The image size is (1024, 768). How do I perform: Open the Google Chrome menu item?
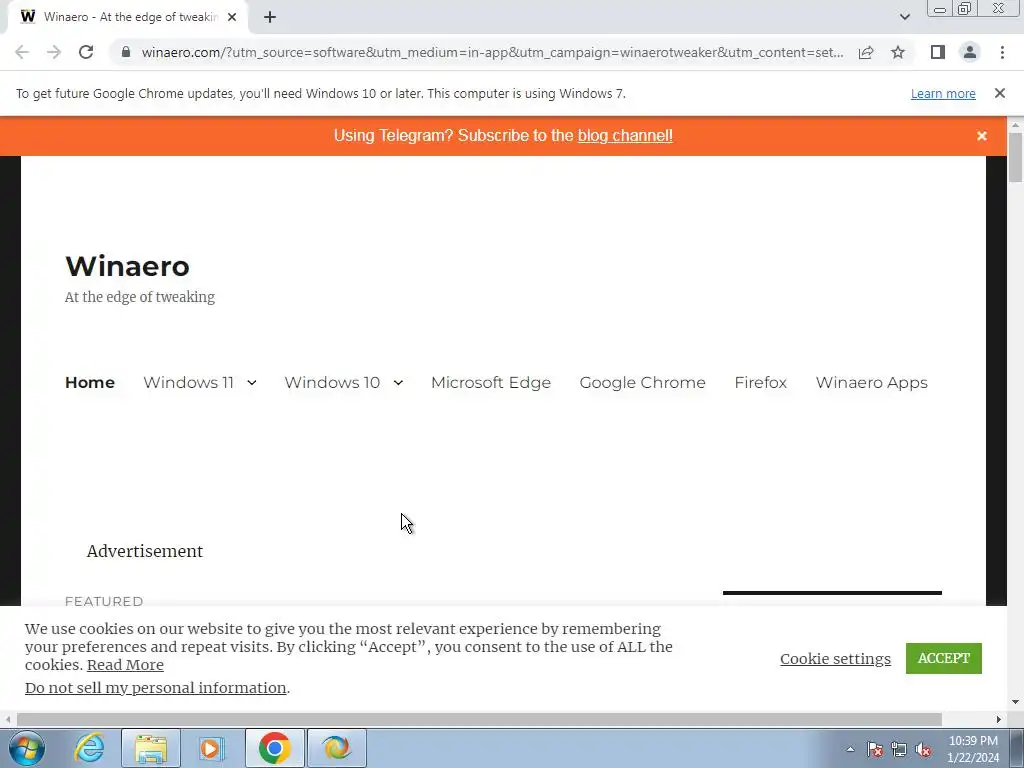643,382
